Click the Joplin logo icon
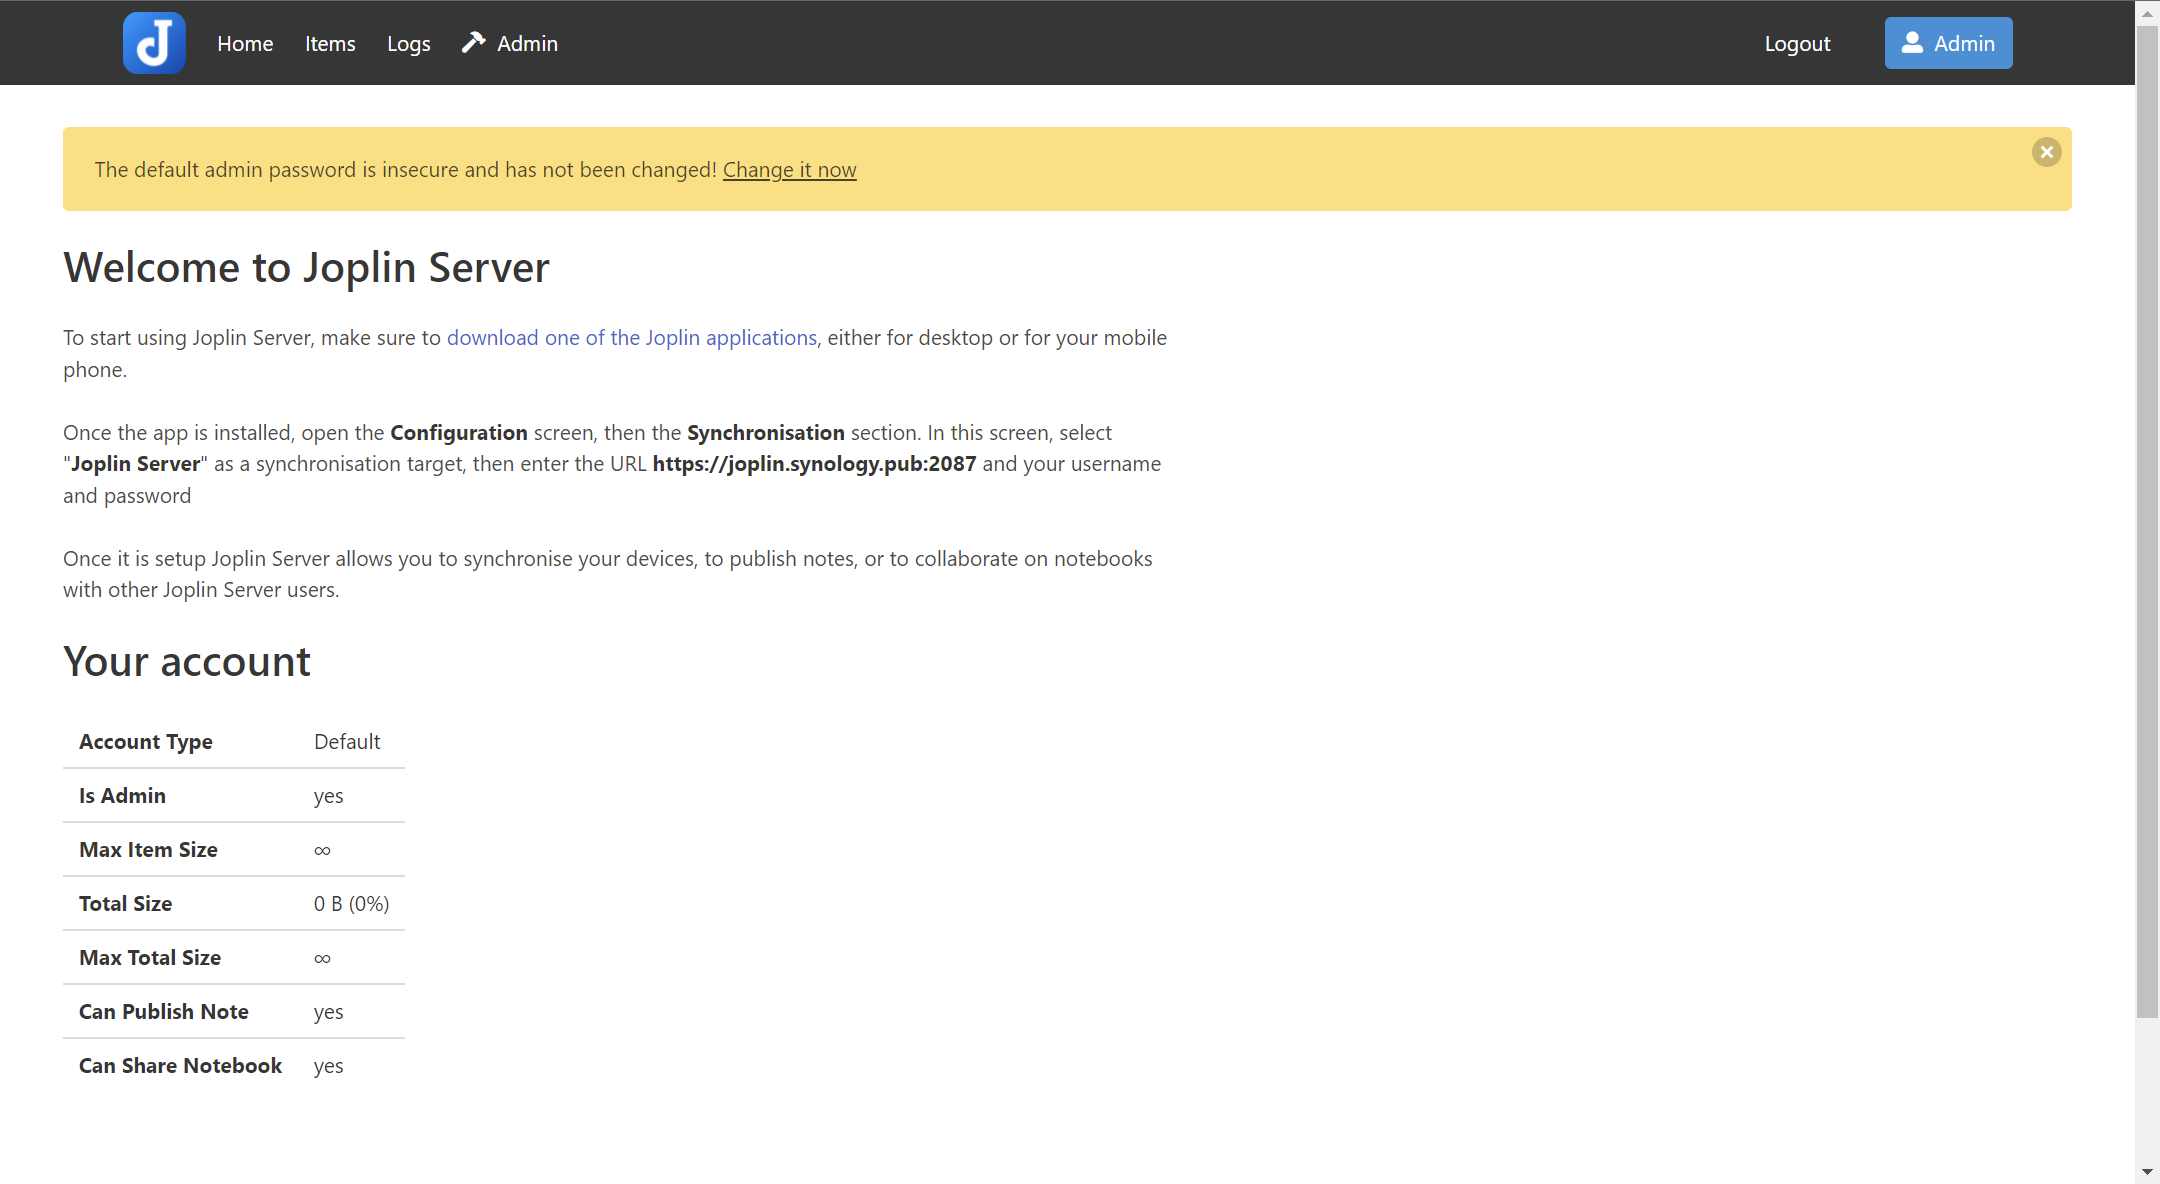The height and width of the screenshot is (1184, 2160). tap(154, 43)
